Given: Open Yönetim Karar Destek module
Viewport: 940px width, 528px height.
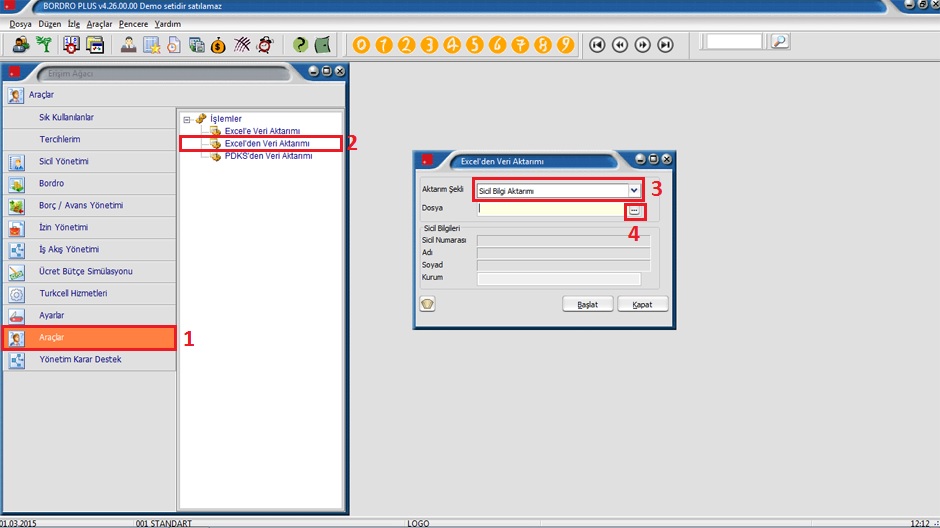Looking at the screenshot, I should click(x=89, y=360).
